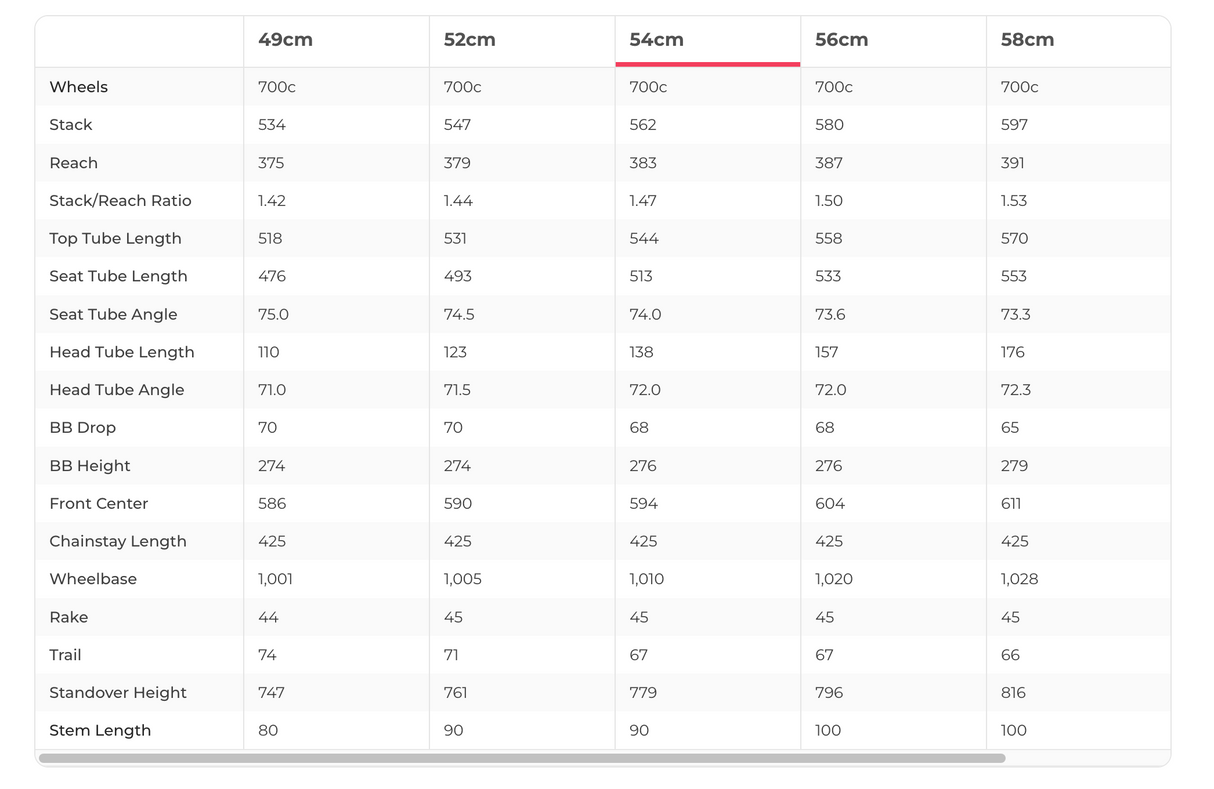Viewport: 1214px width, 789px height.
Task: Select the Head Tube Length row label
Action: [122, 352]
